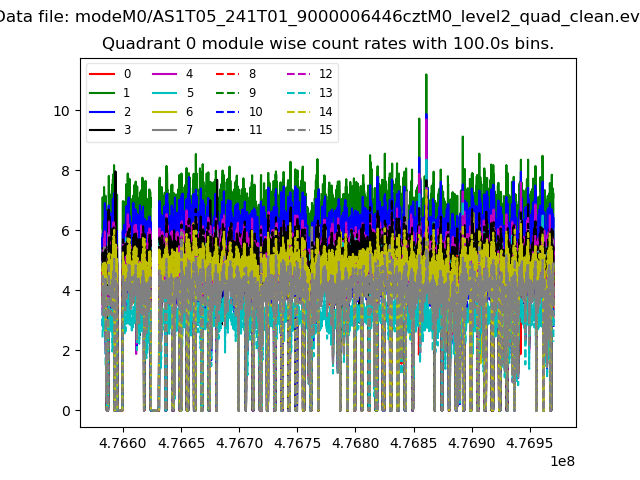Image resolution: width=640 pixels, height=480 pixels.
Task: Click y-axis tick label 0
Action: 66,411
